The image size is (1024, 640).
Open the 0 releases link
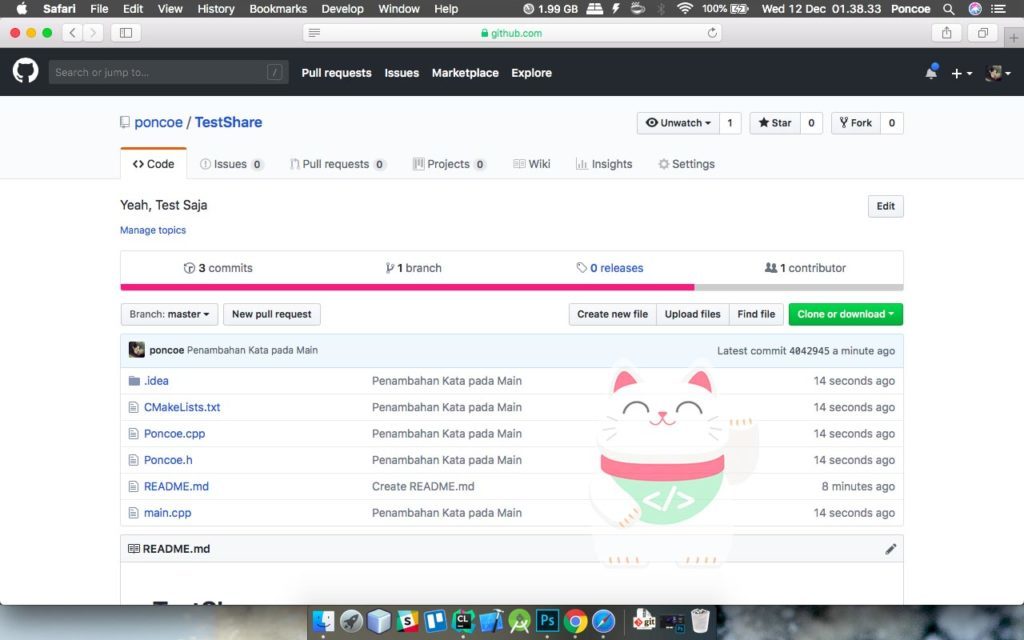coord(610,268)
